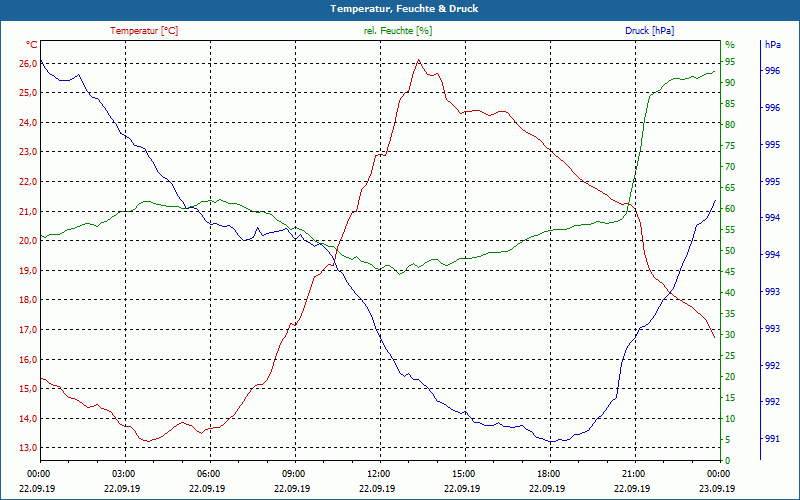This screenshot has height=500, width=800.
Task: Click the blue '991' pressure axis value
Action: [x=772, y=439]
